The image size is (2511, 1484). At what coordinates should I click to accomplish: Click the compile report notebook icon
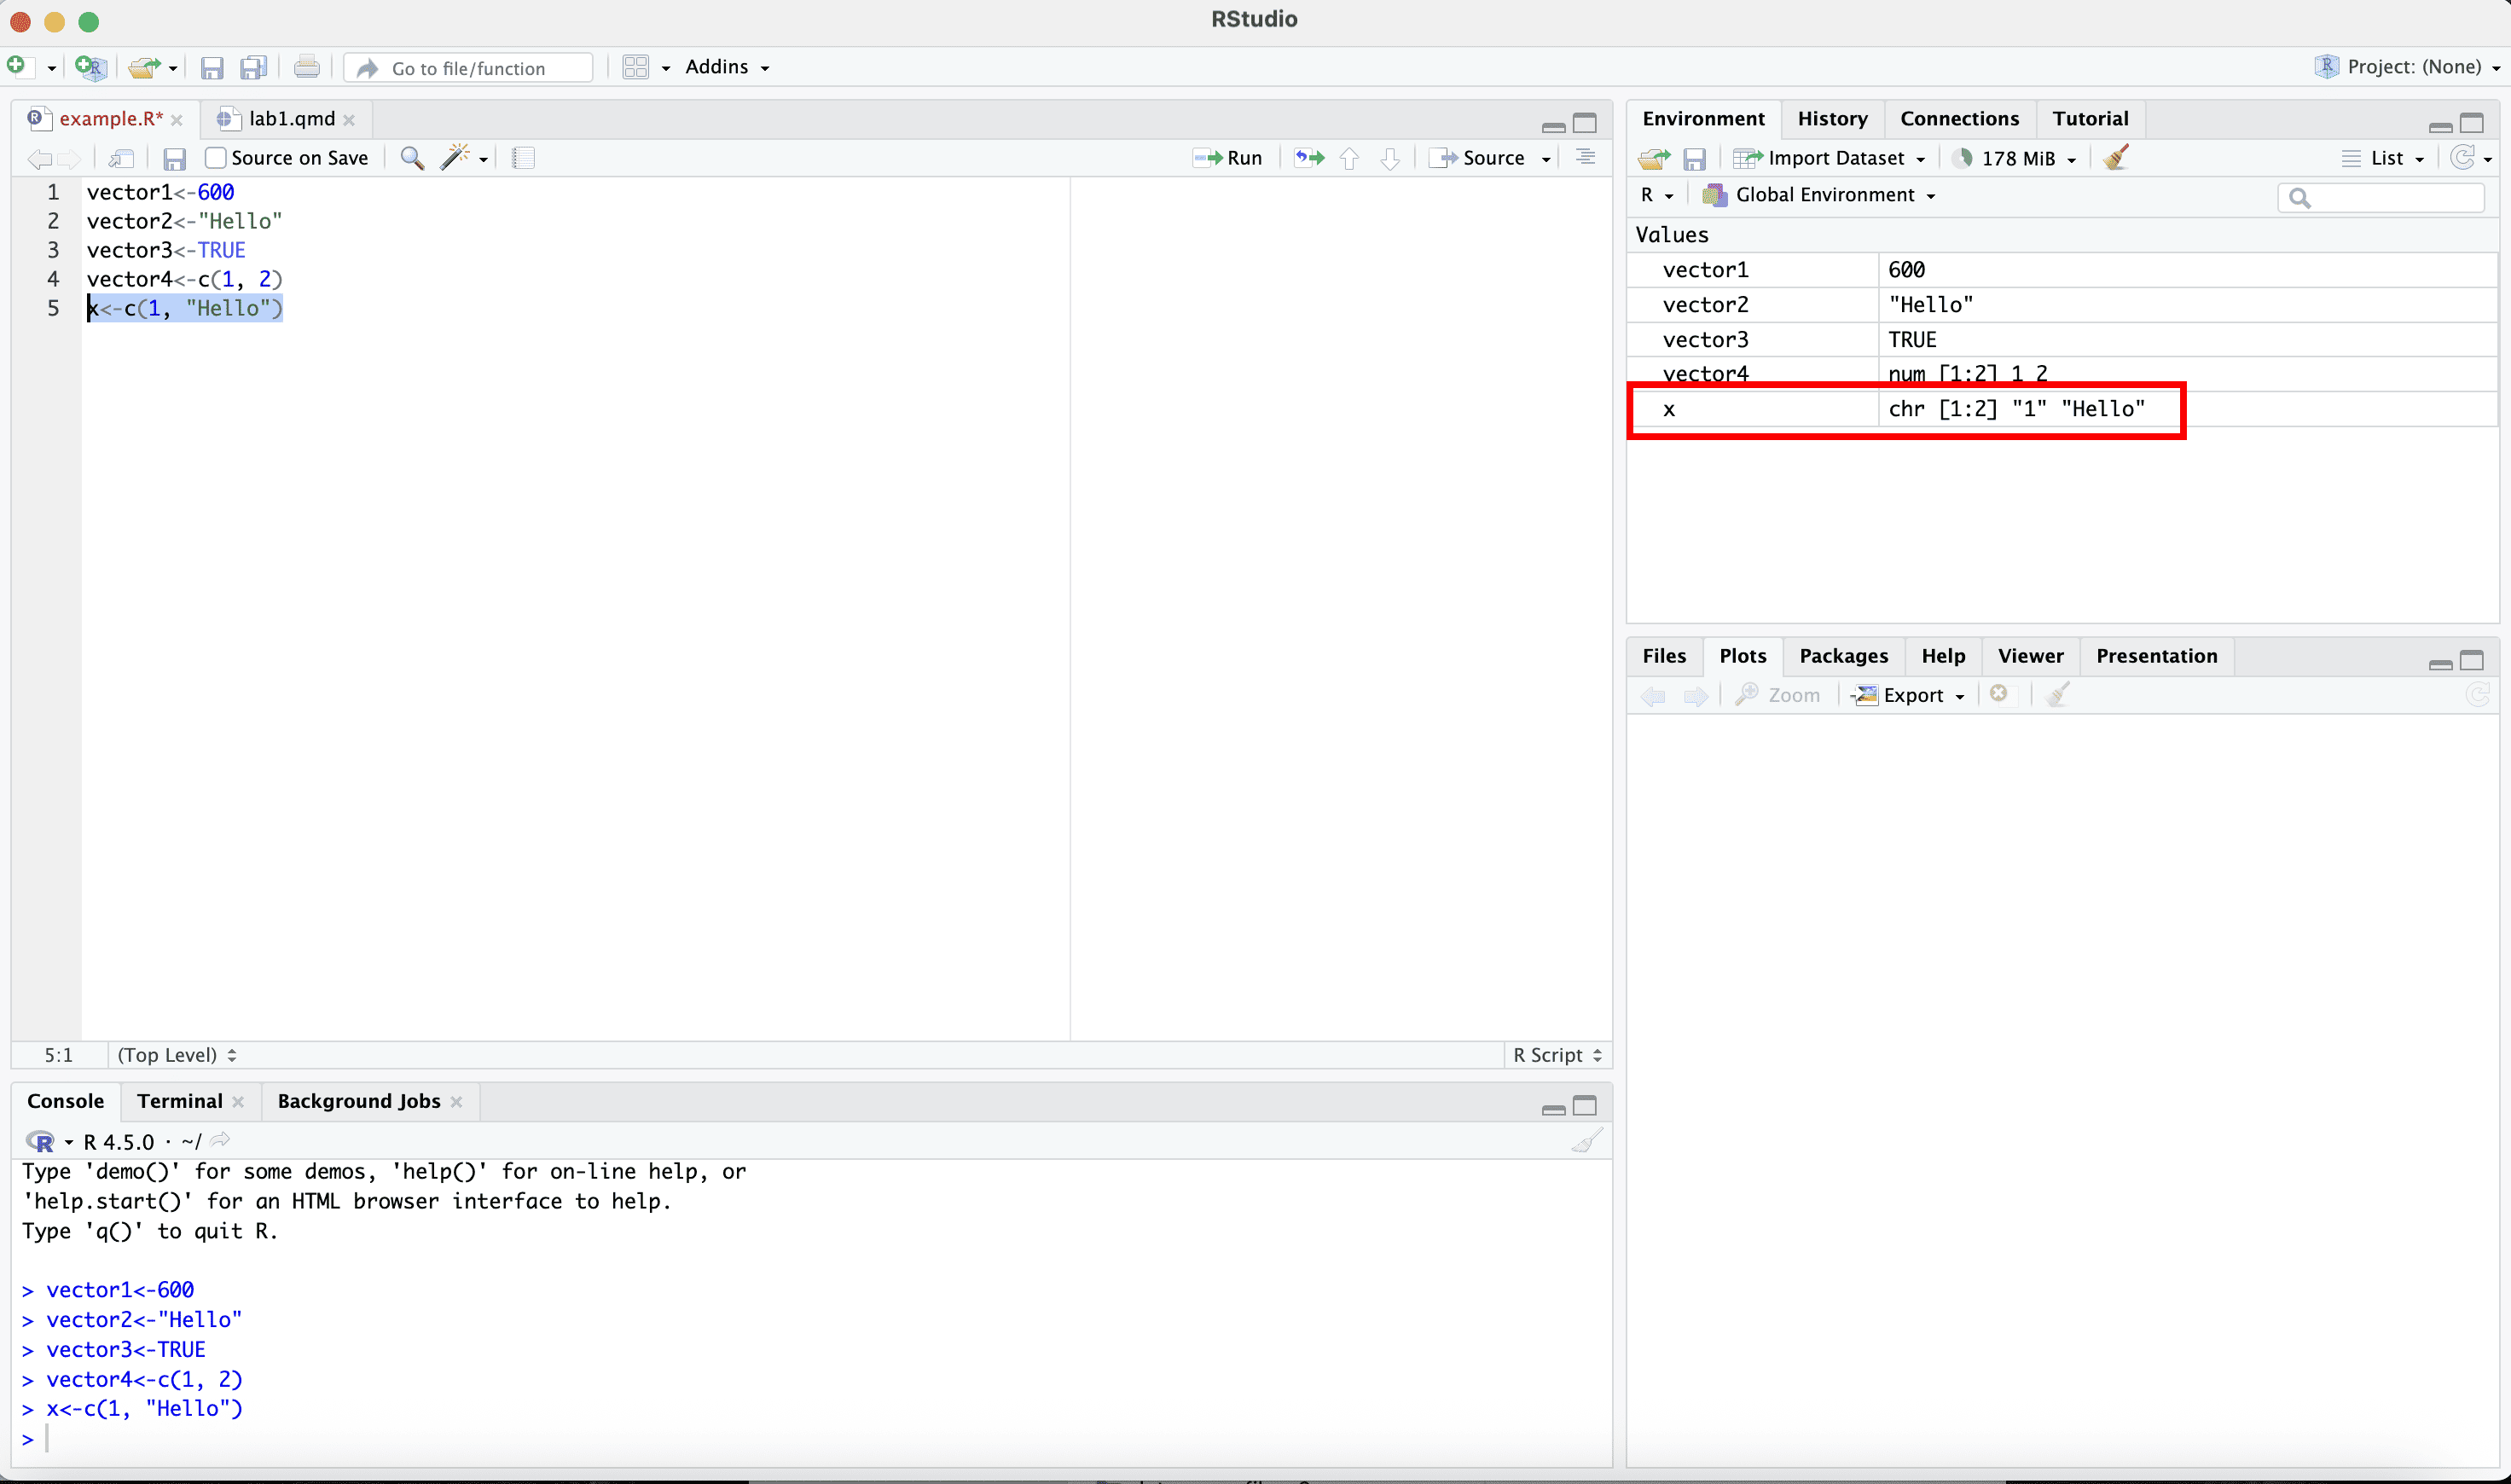522,157
